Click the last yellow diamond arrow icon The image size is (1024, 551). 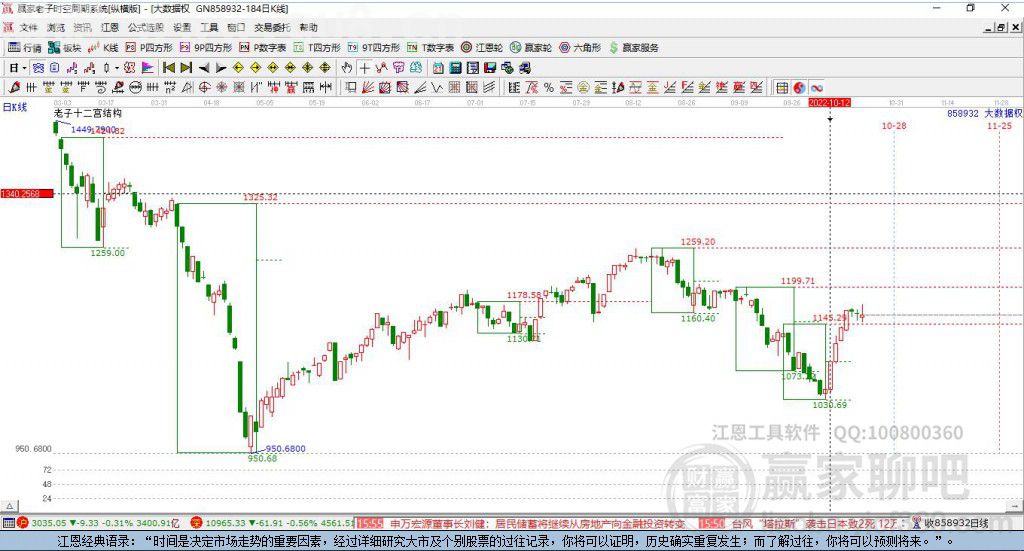(x=325, y=68)
